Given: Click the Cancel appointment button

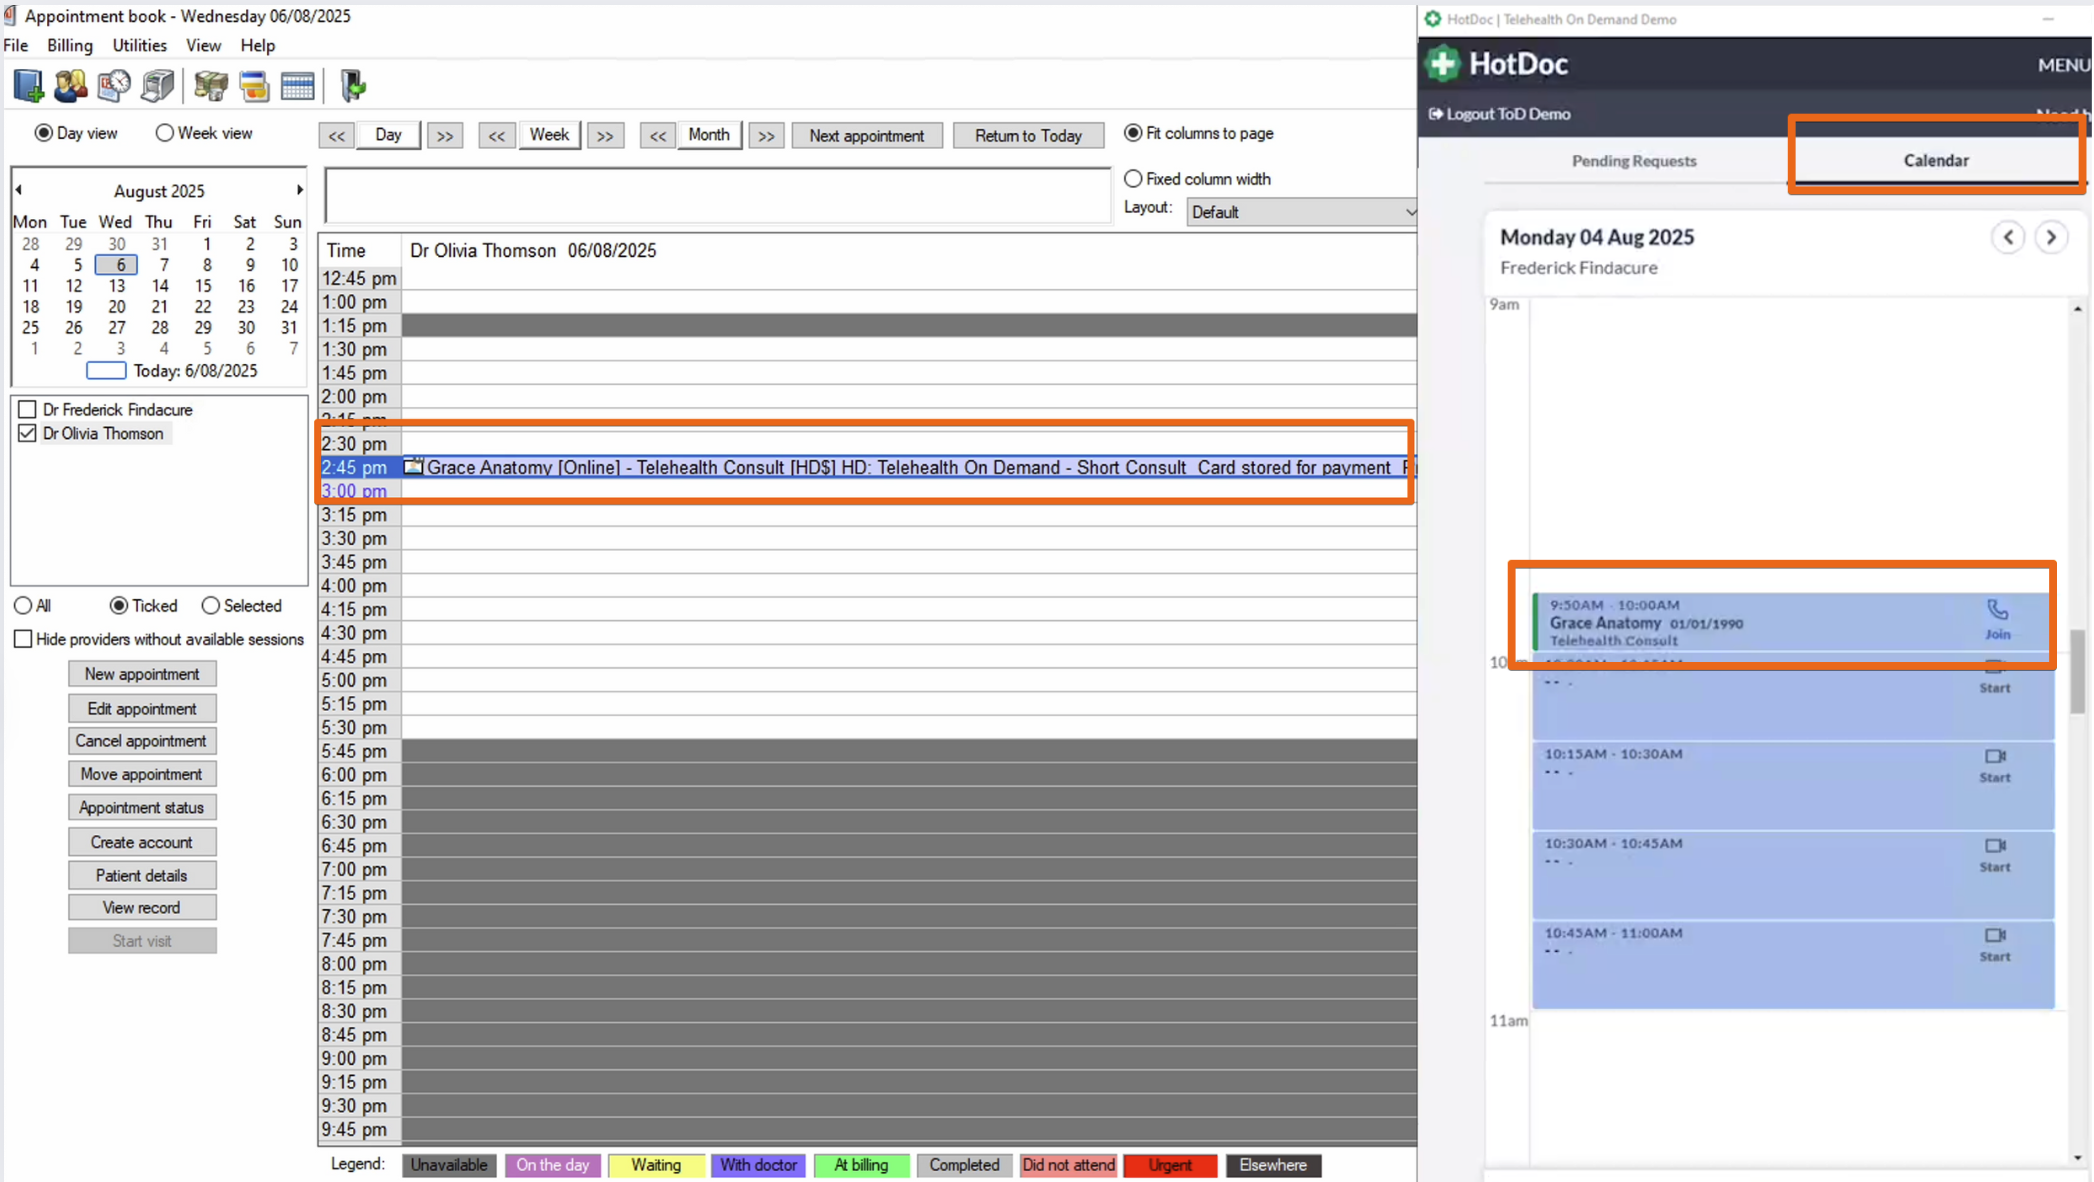Looking at the screenshot, I should (x=142, y=741).
